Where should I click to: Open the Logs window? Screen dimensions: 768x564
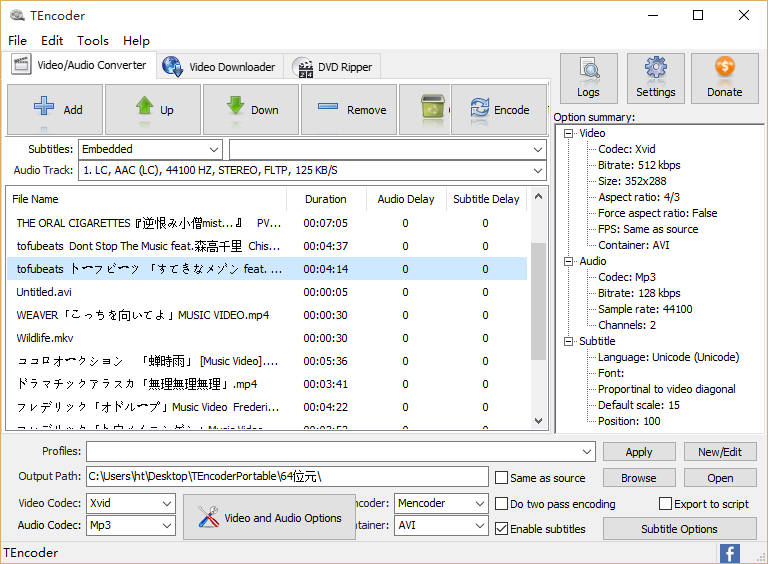point(588,78)
